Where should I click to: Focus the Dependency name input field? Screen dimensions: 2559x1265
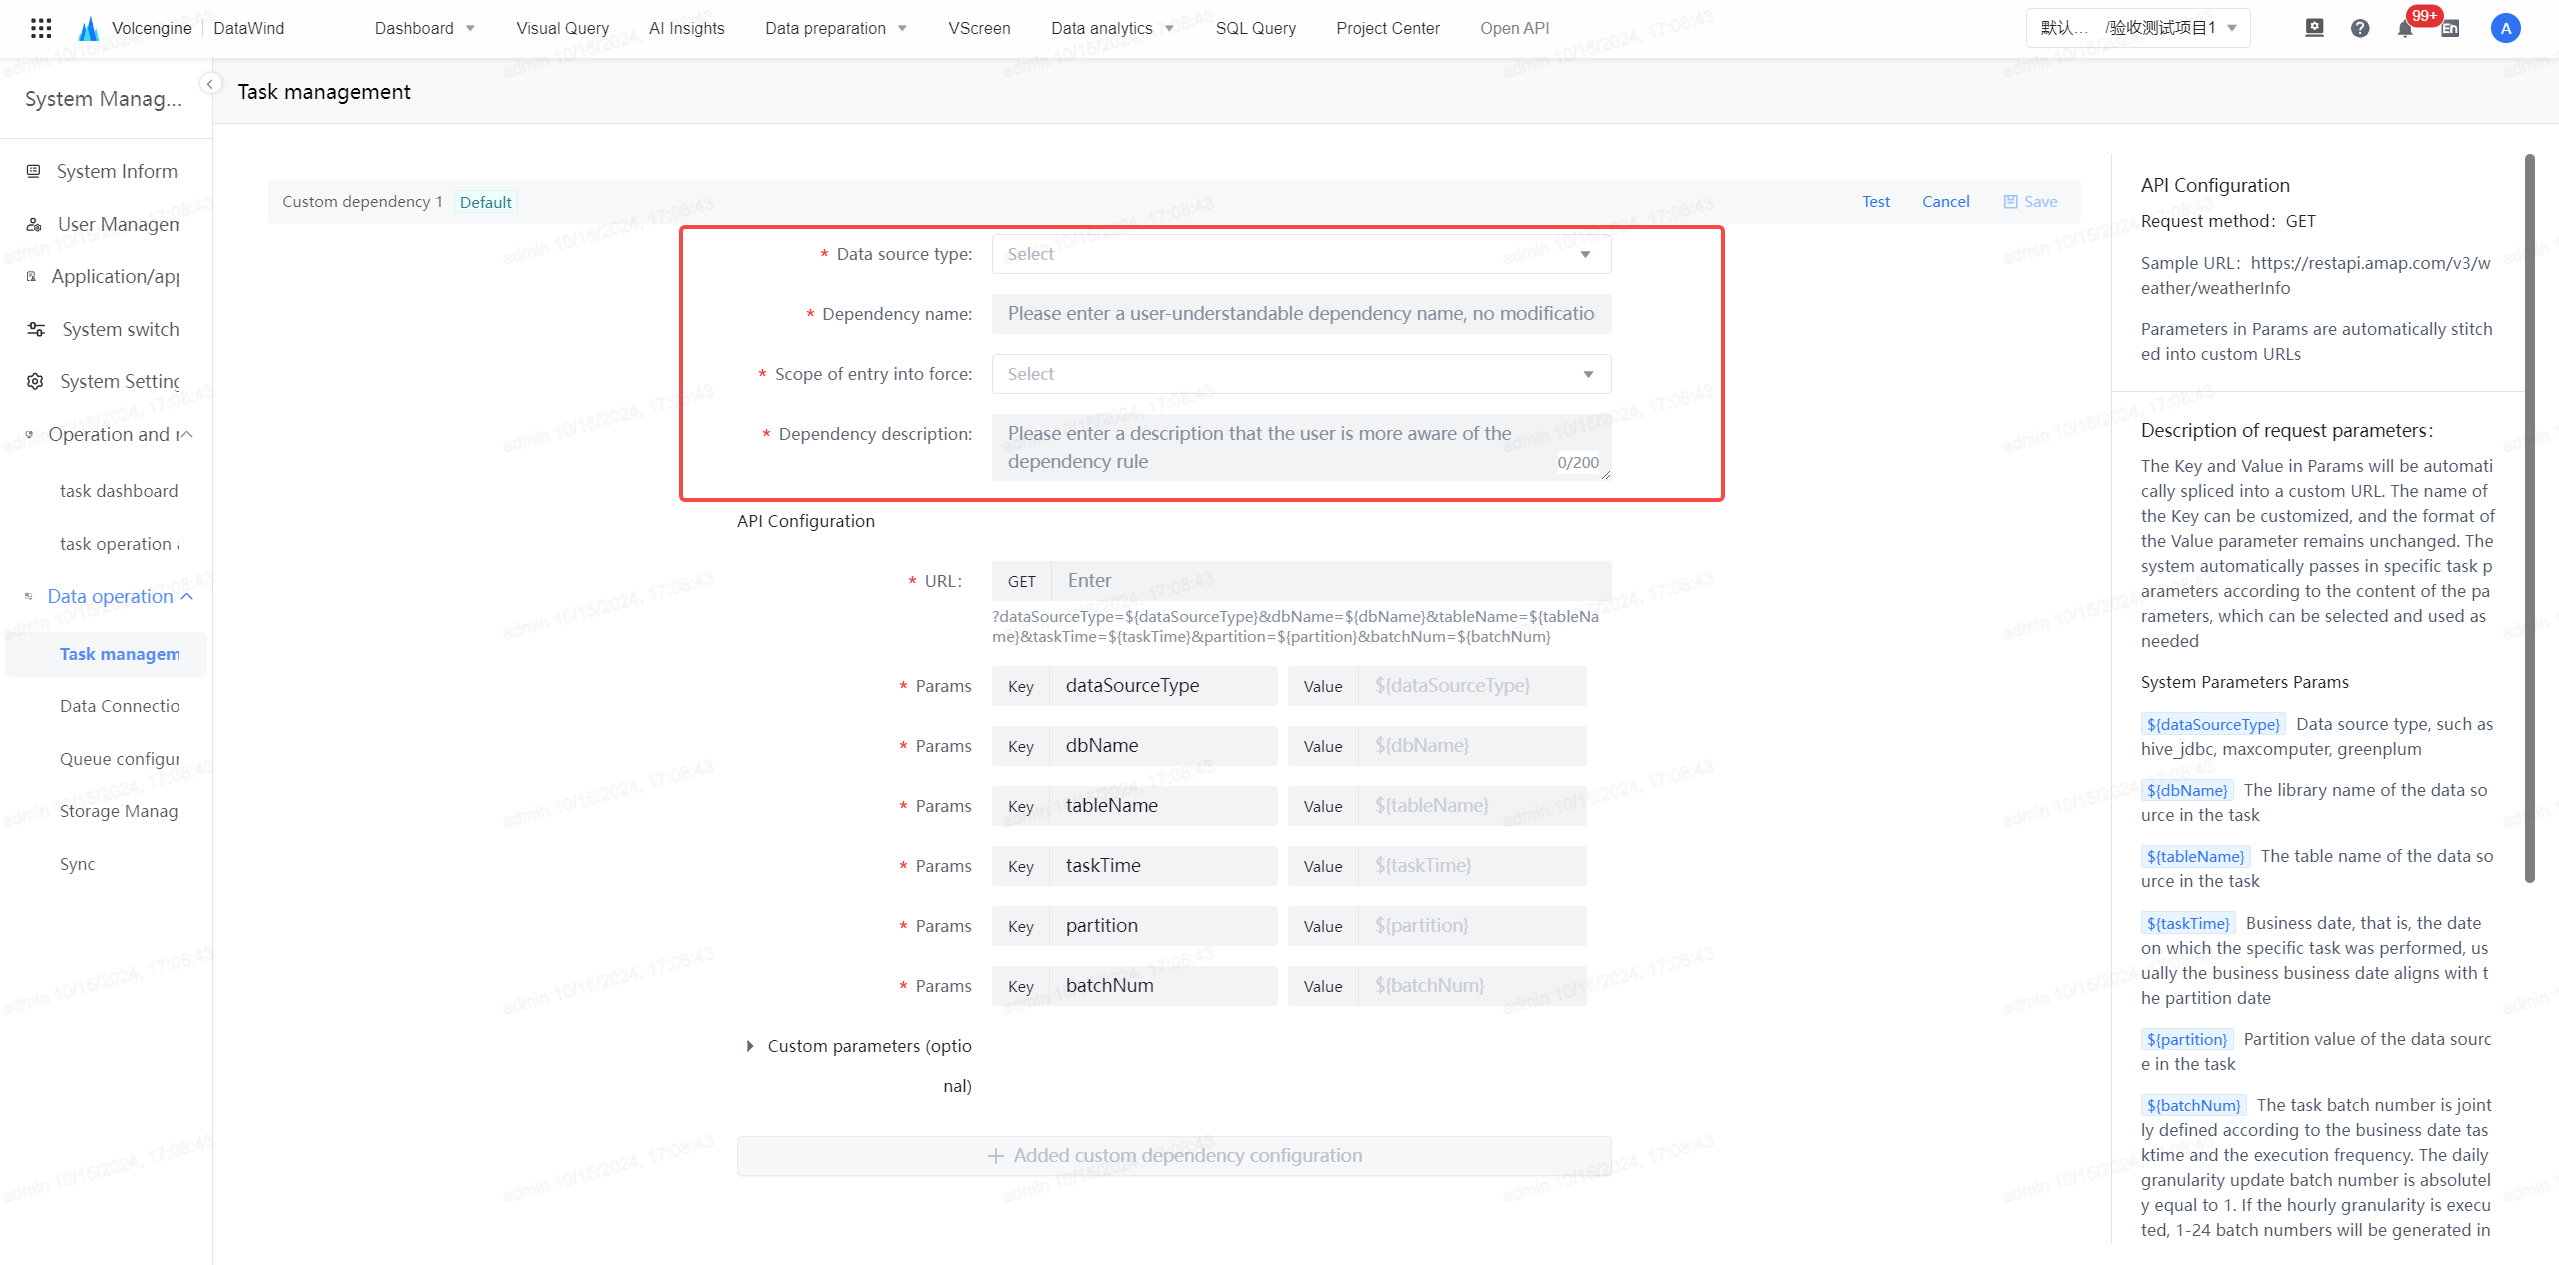(x=1301, y=314)
